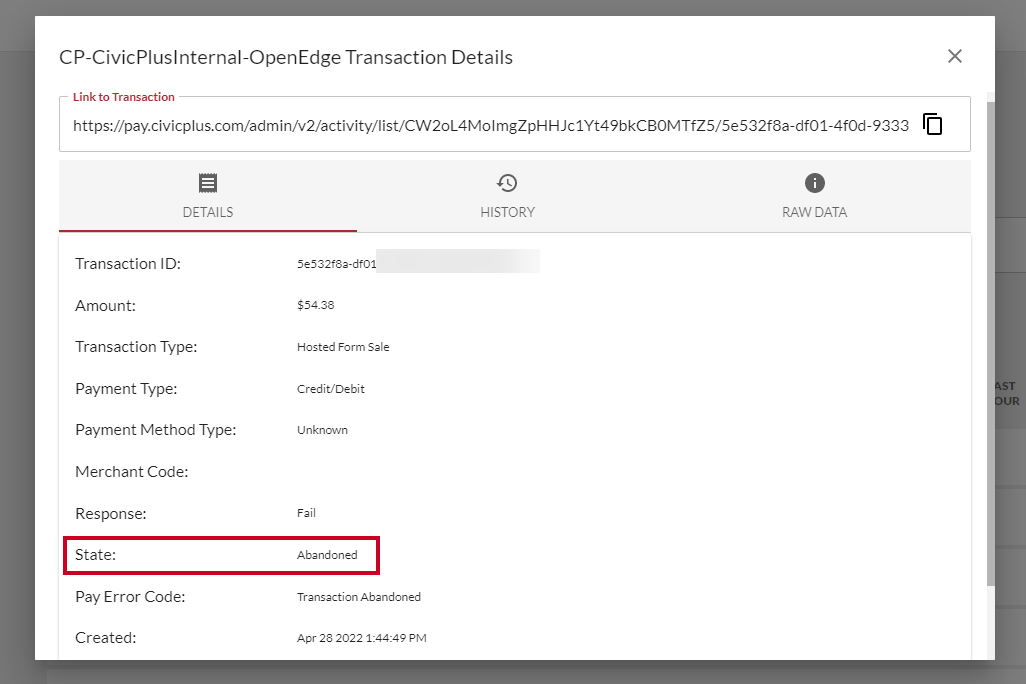Select the Details tab
1026x684 pixels.
click(207, 196)
